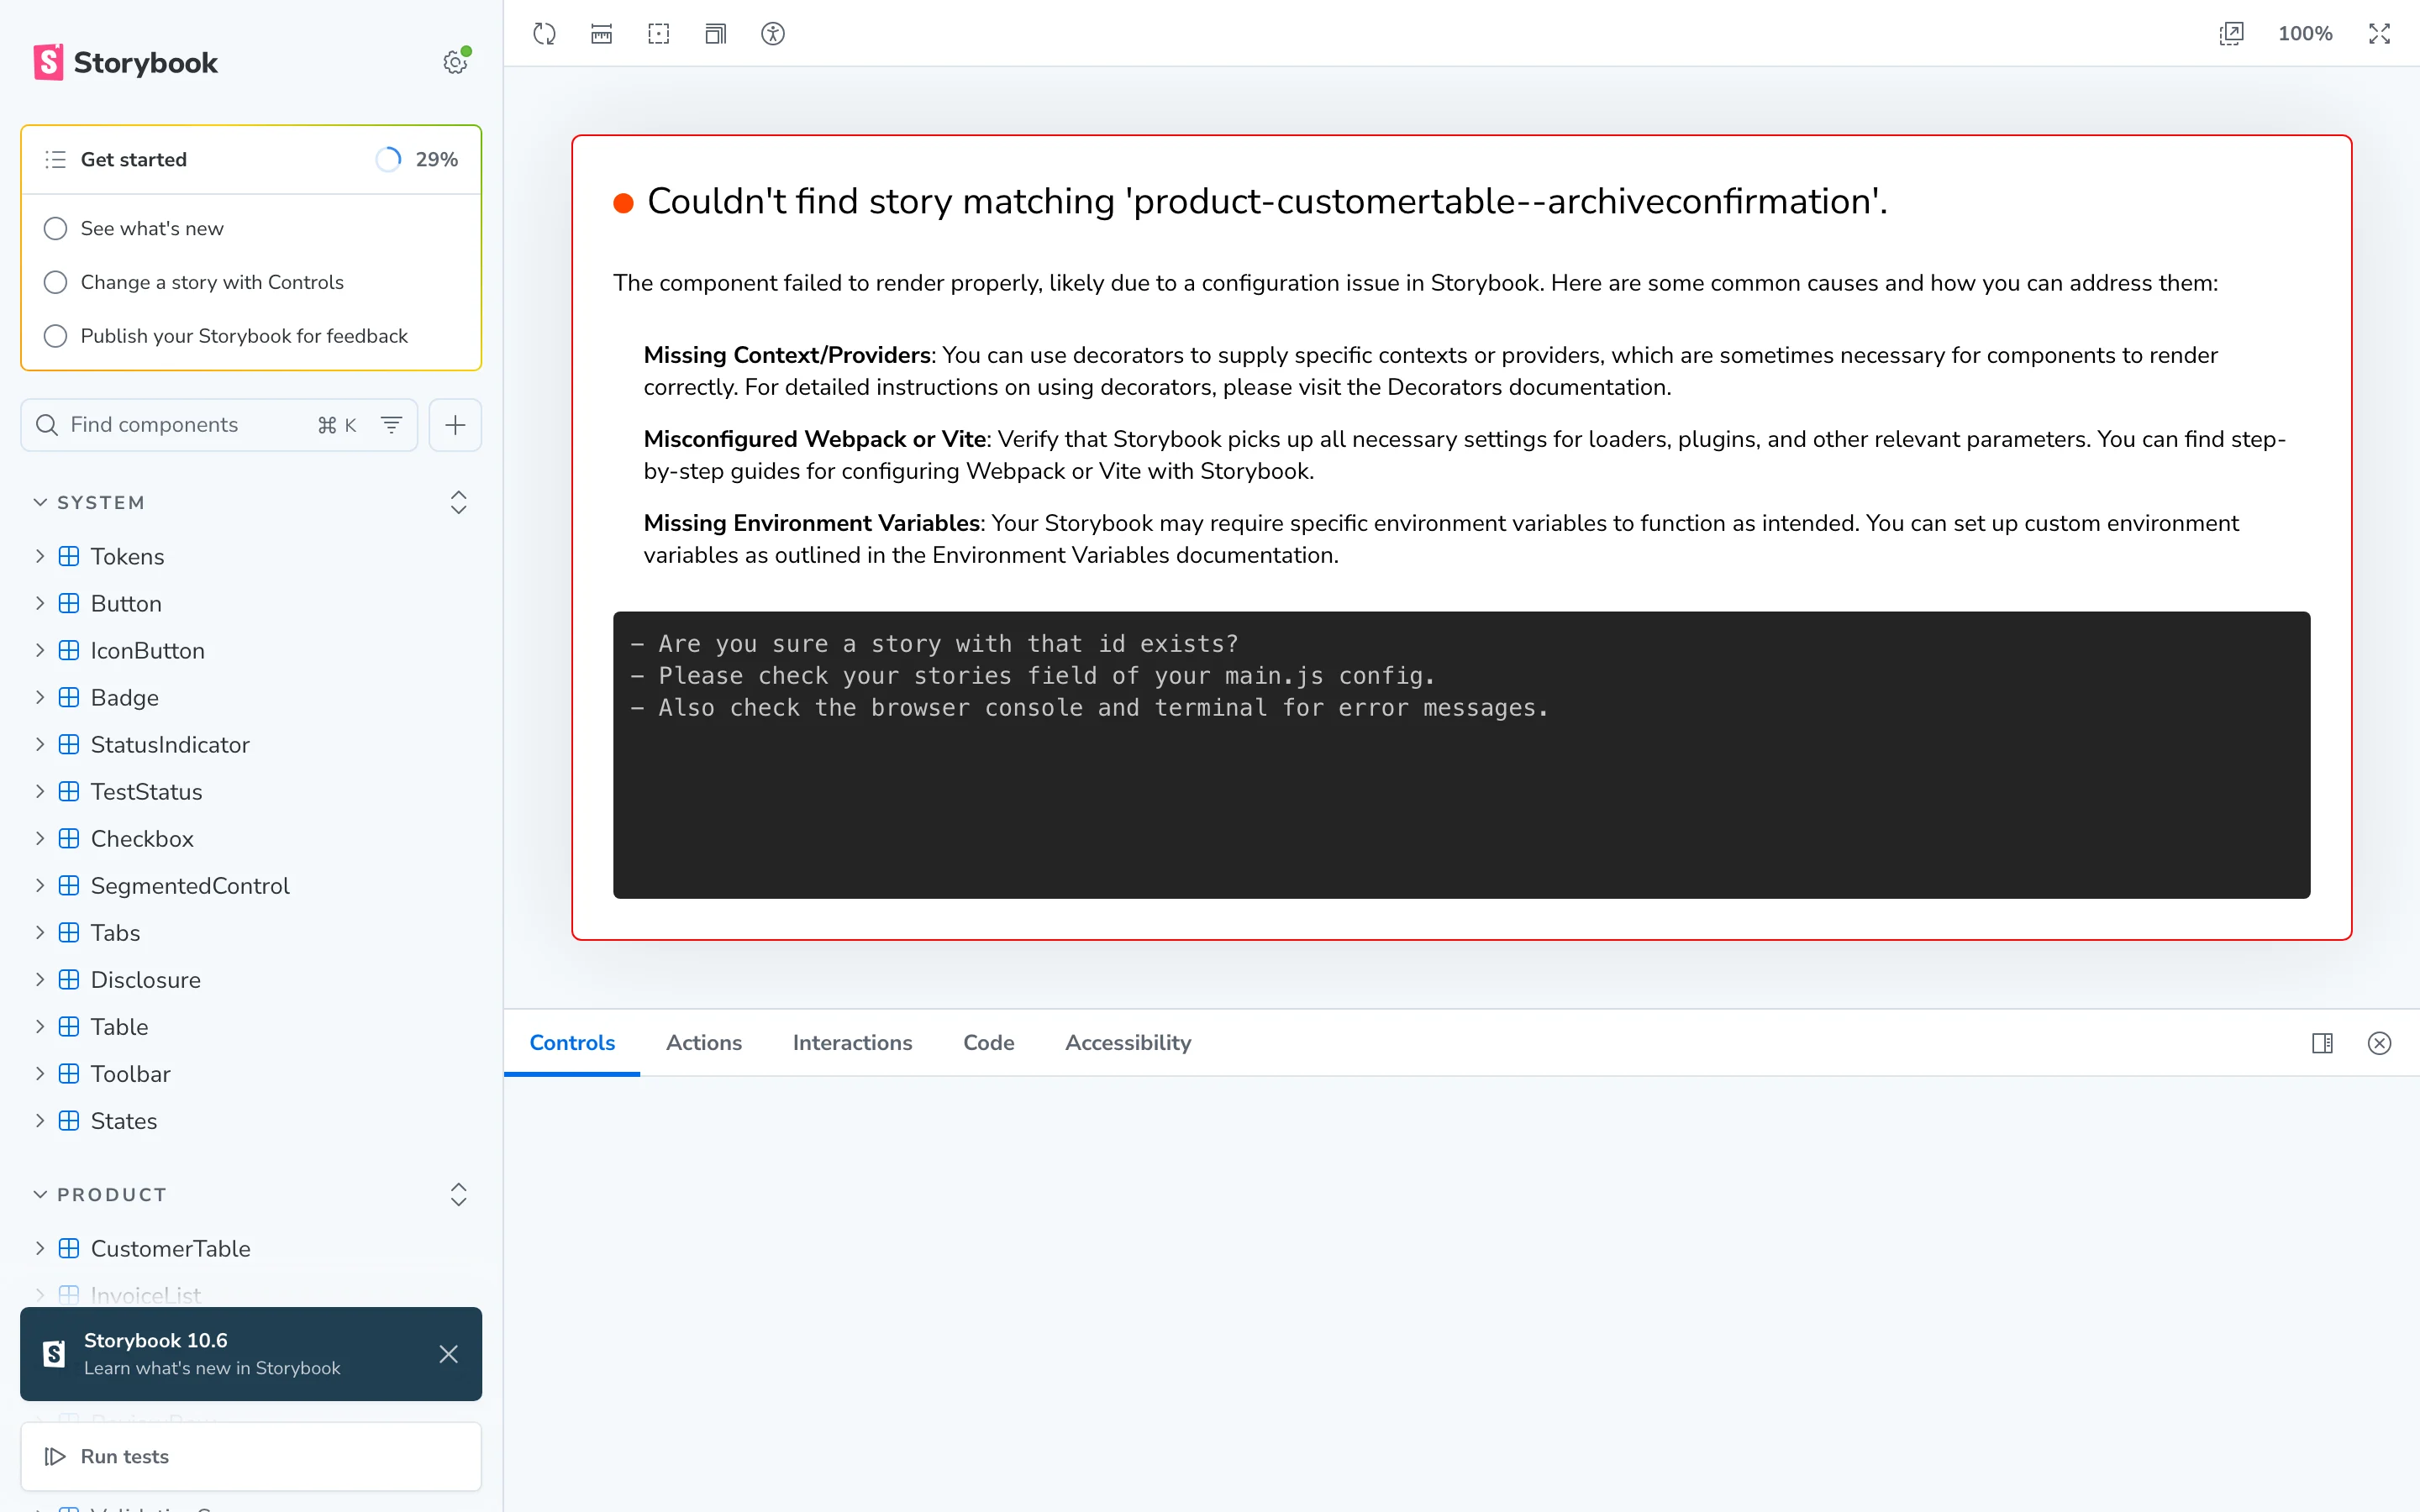Expand all SYSTEM section items
Image resolution: width=2420 pixels, height=1512 pixels.
[458, 502]
